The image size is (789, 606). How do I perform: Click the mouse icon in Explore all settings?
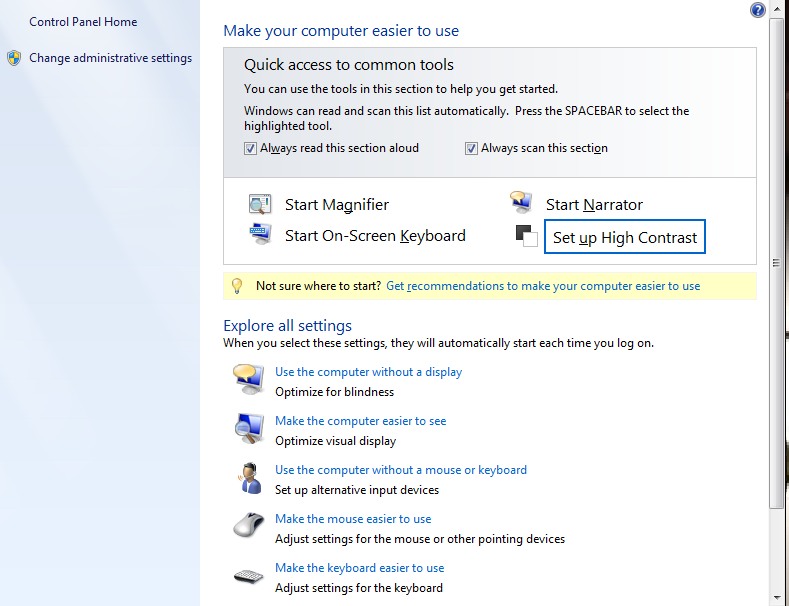tap(248, 526)
